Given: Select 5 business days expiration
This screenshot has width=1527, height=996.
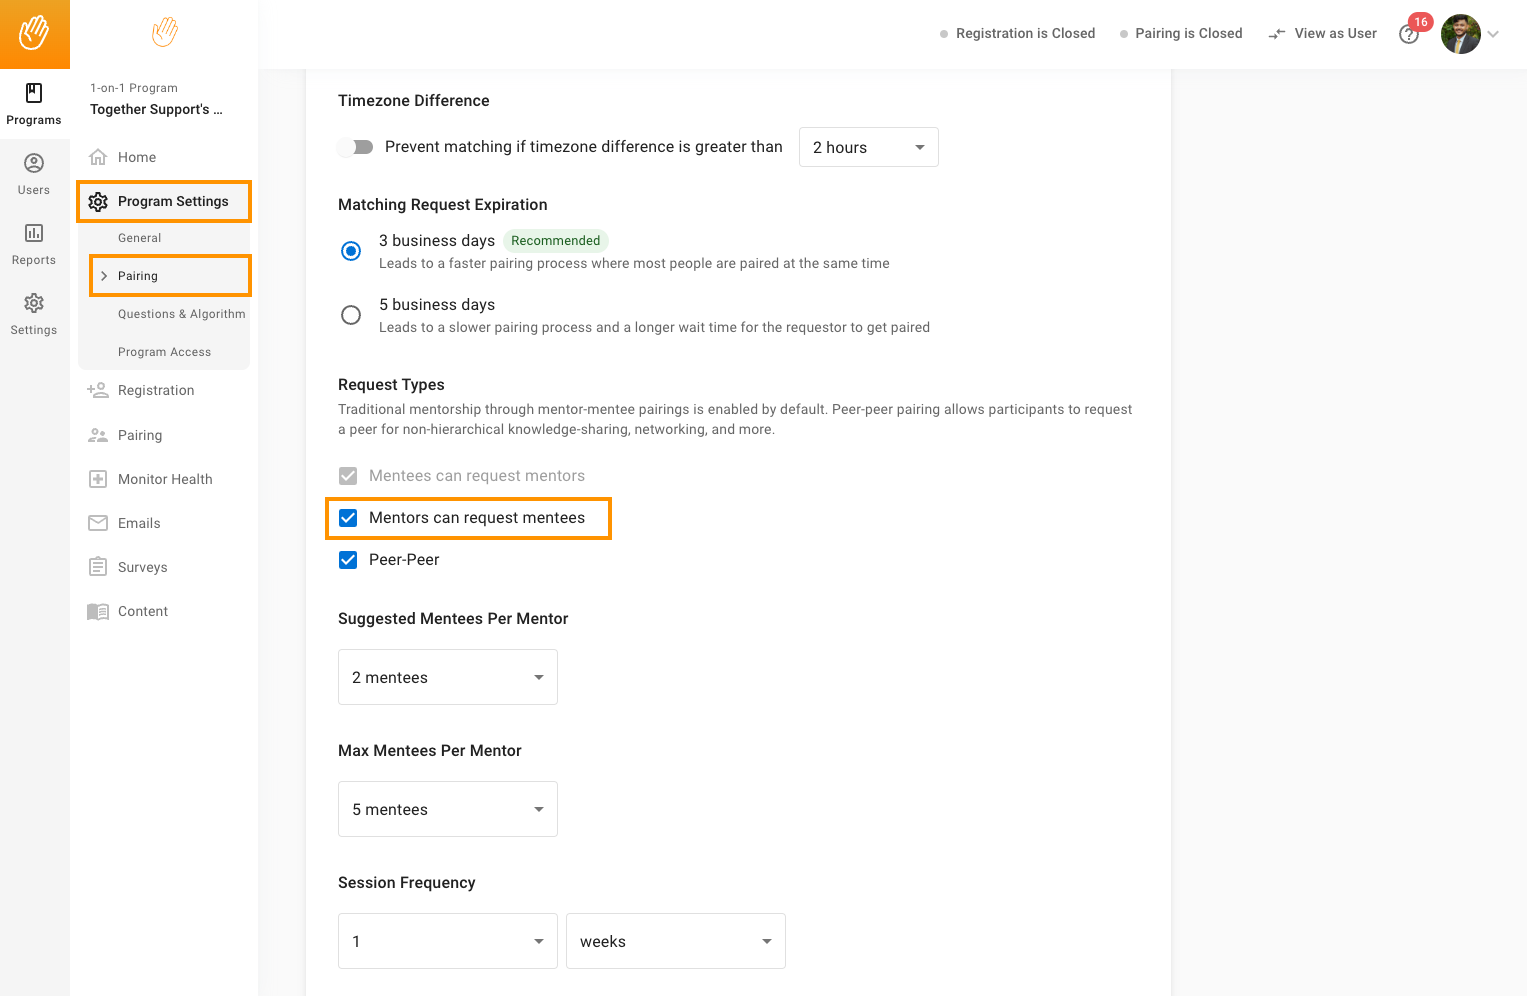Looking at the screenshot, I should click(351, 315).
